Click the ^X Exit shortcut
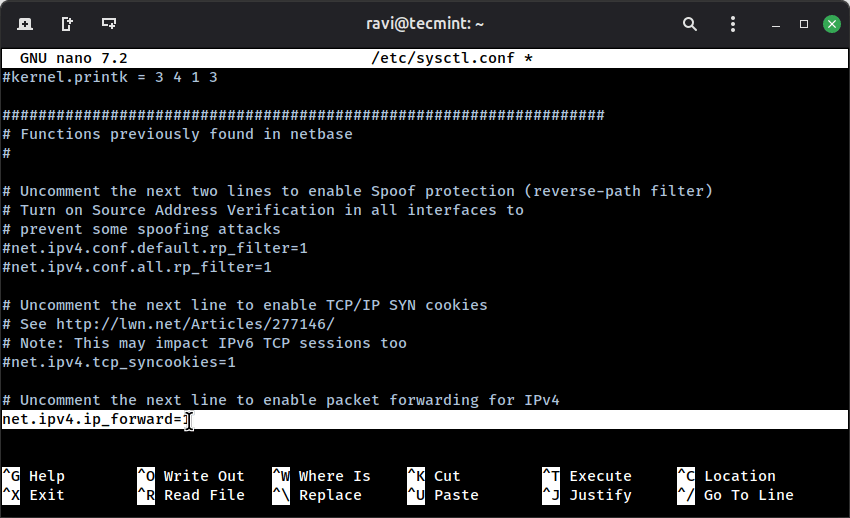This screenshot has height=518, width=850. 34,495
